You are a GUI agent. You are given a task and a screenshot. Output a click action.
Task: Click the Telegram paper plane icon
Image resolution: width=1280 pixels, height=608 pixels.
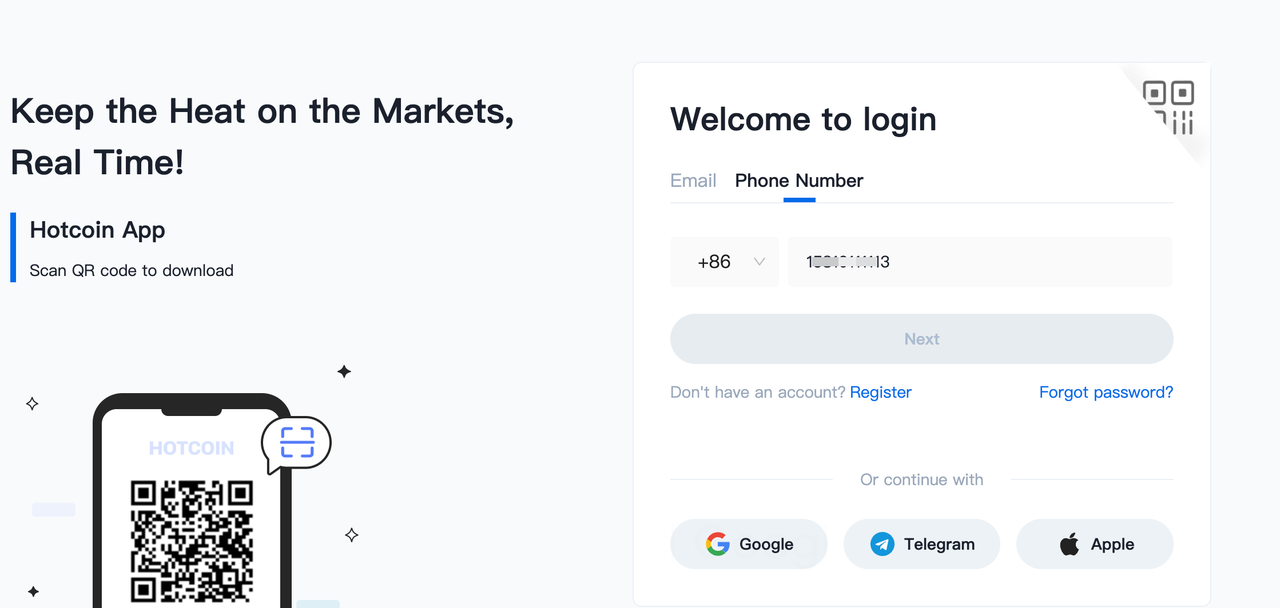[x=882, y=544]
